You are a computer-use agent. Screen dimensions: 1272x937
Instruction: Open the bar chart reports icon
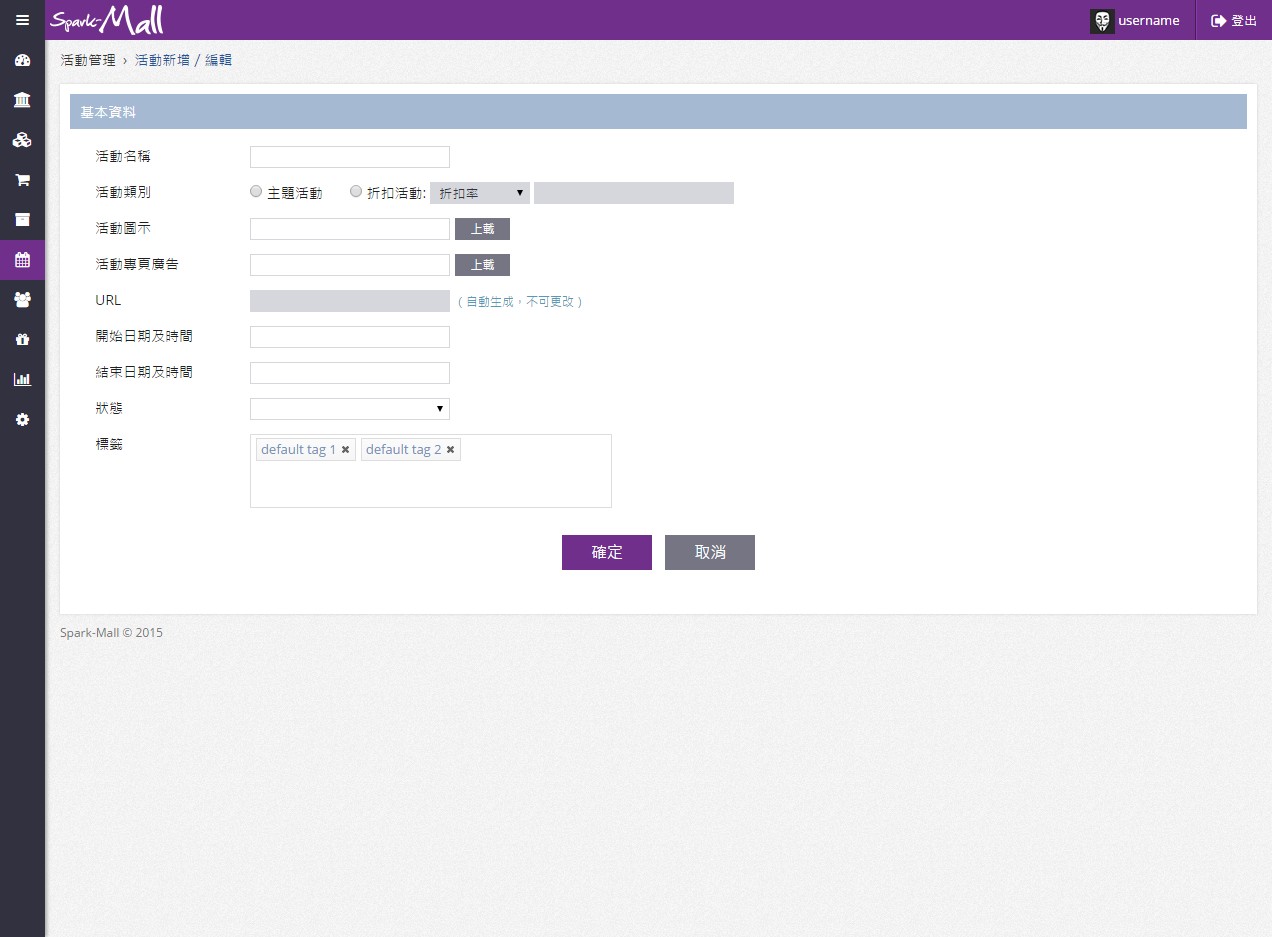pos(22,379)
